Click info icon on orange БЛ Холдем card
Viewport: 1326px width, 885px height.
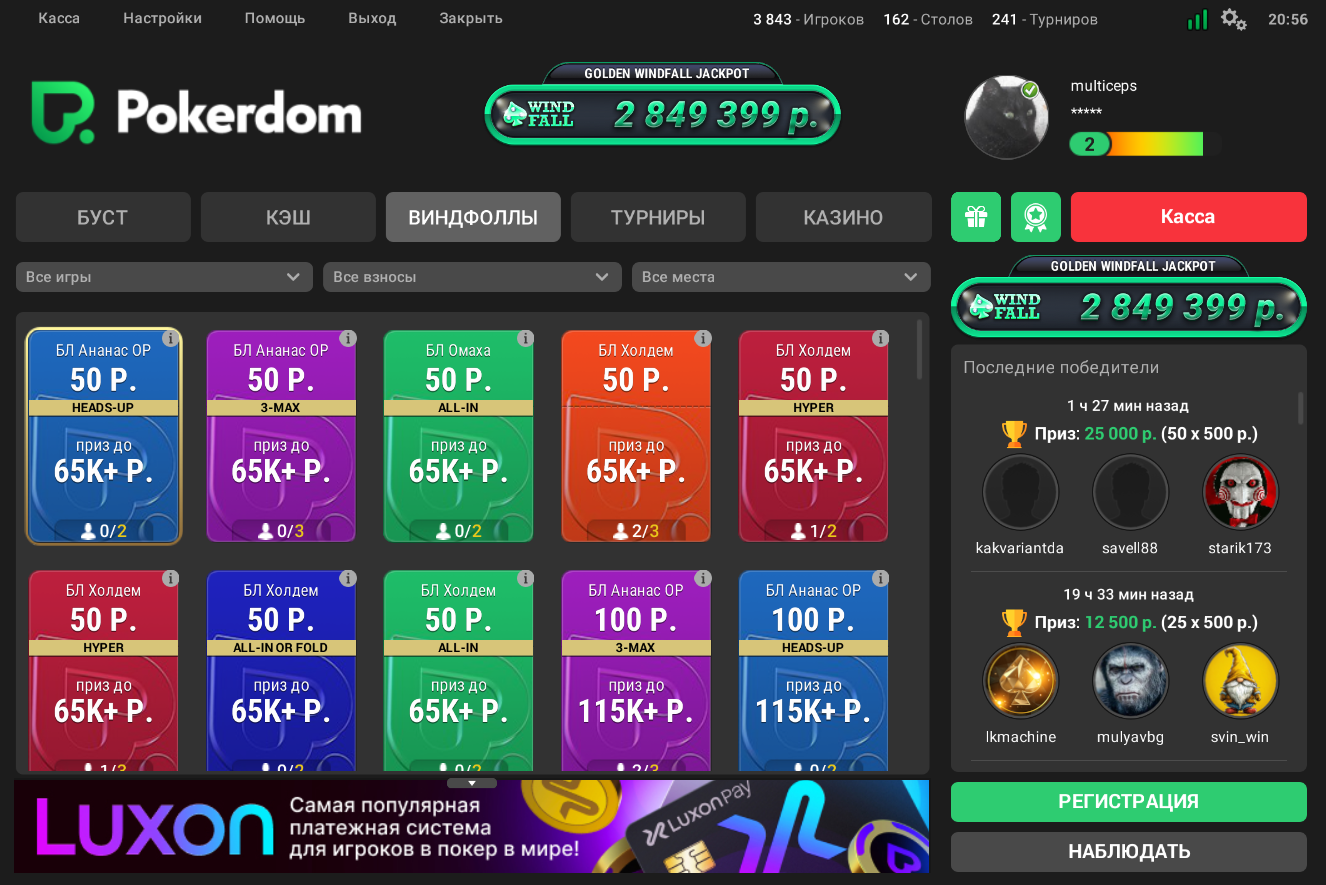pyautogui.click(x=703, y=339)
